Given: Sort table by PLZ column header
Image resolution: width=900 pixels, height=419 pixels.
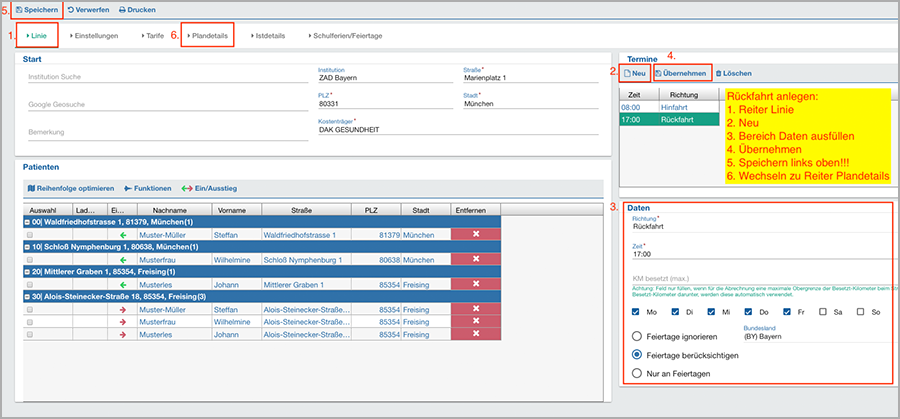Looking at the screenshot, I should pyautogui.click(x=376, y=210).
